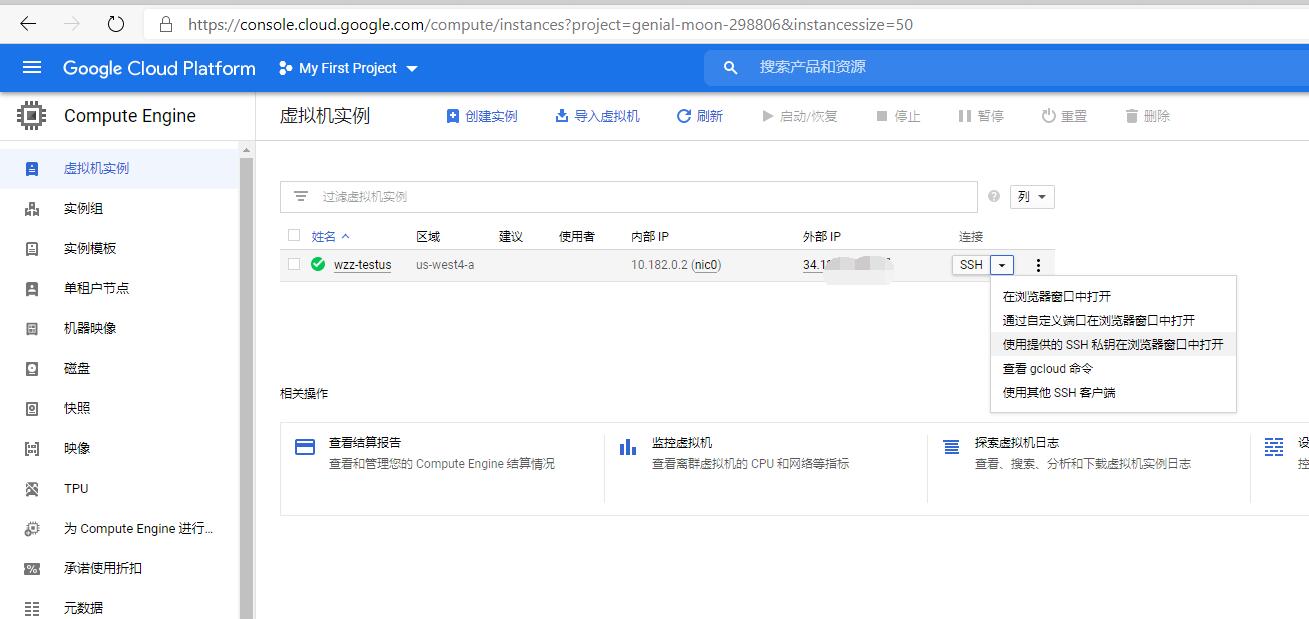This screenshot has width=1309, height=619.
Task: Open the 列 columns dropdown
Action: pyautogui.click(x=1032, y=197)
